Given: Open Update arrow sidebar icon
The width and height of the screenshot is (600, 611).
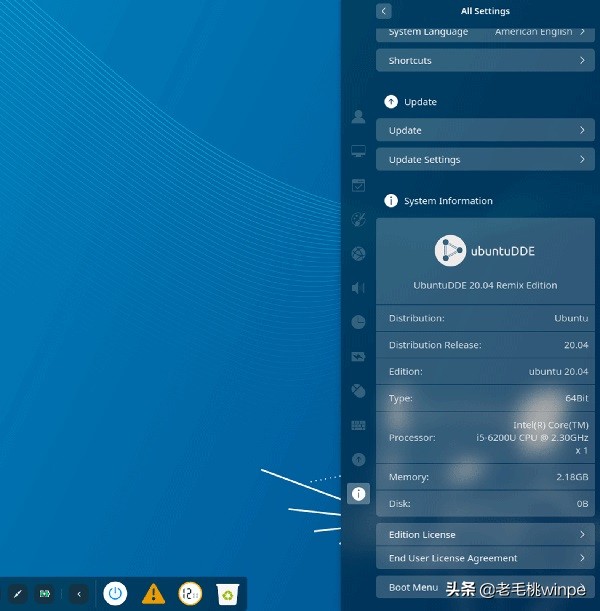Looking at the screenshot, I should click(x=358, y=459).
